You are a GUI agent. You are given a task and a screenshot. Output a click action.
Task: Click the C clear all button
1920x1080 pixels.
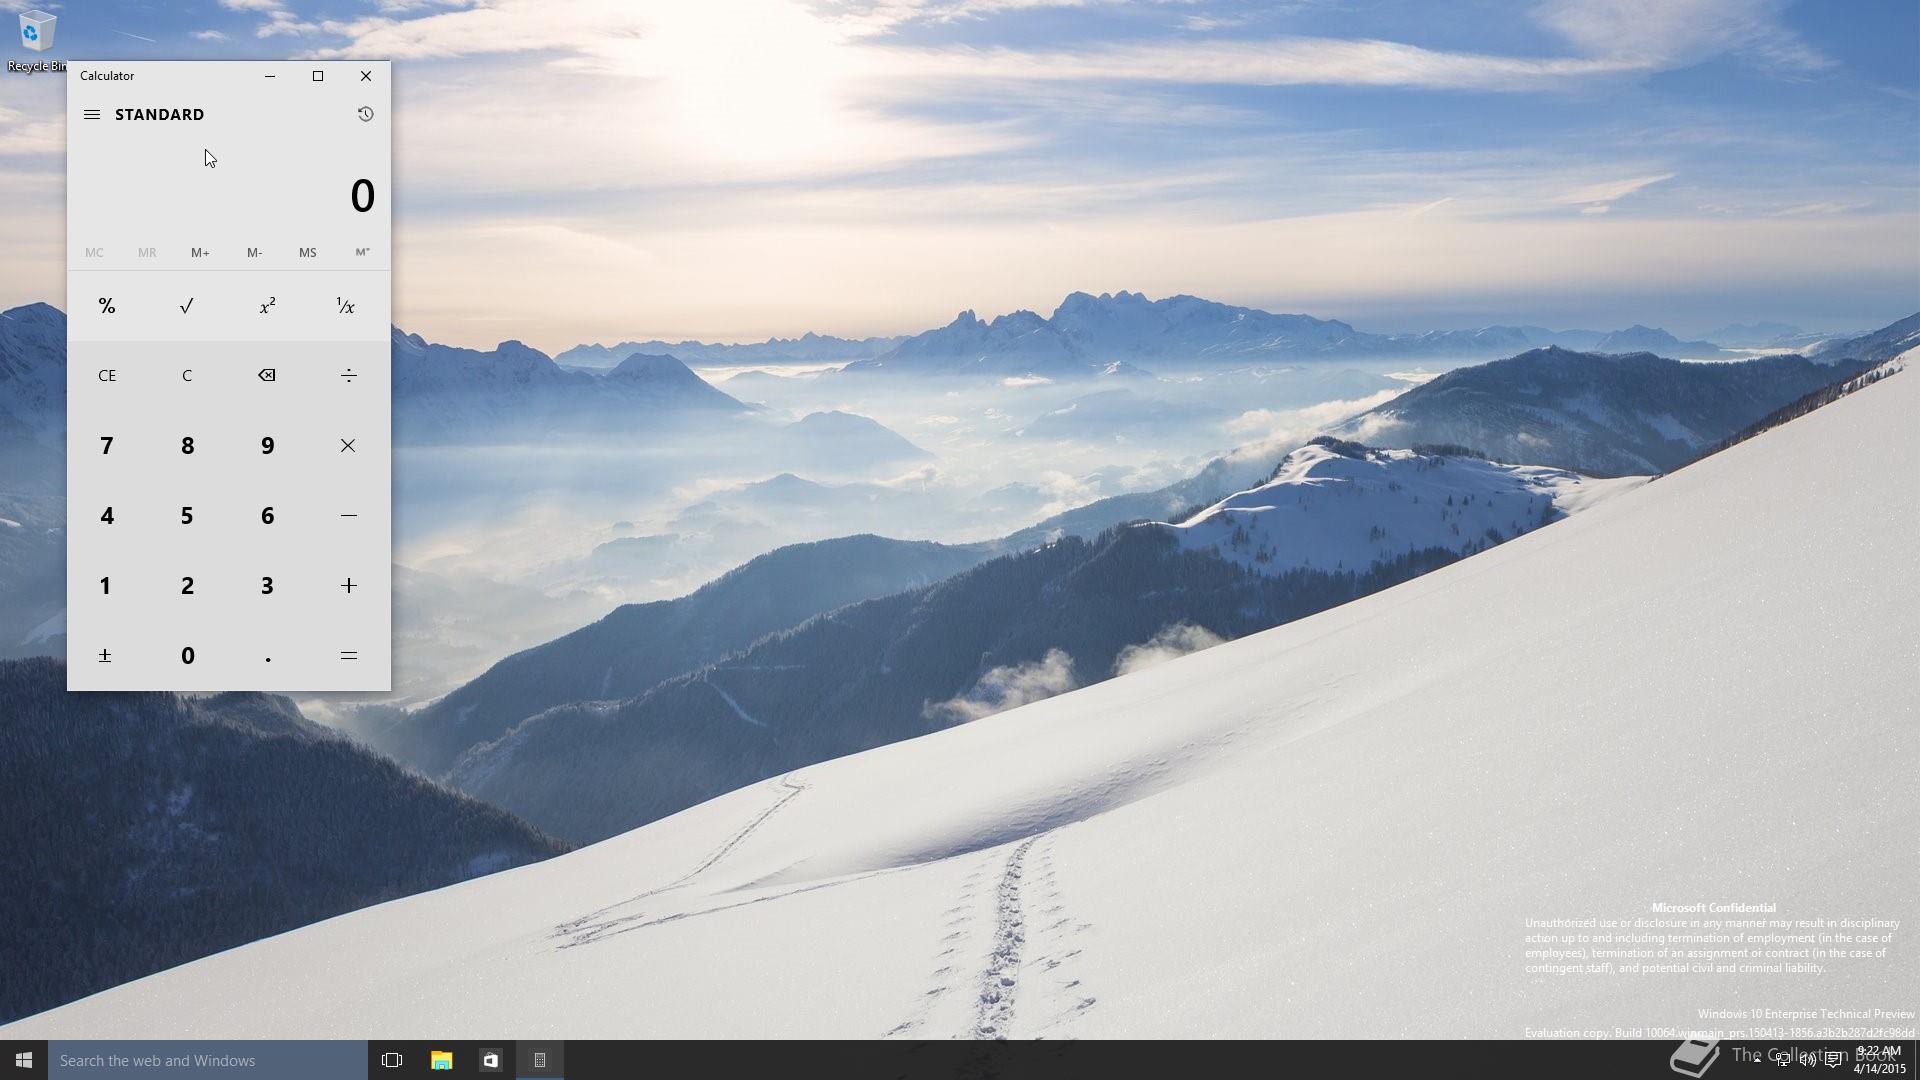[x=187, y=375]
